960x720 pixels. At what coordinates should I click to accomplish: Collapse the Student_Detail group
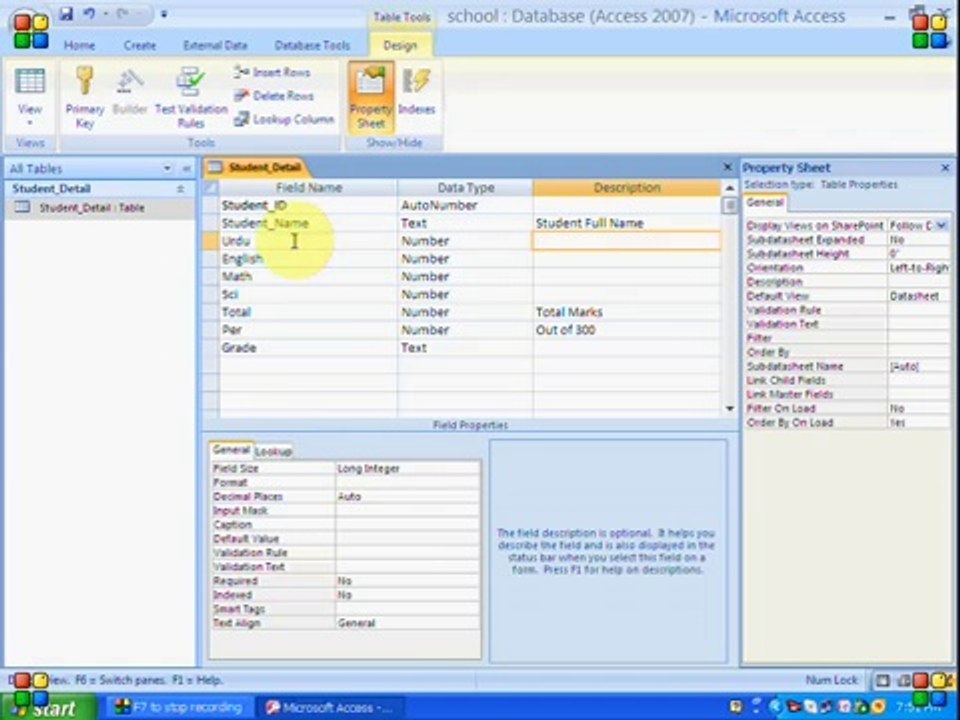pos(181,189)
